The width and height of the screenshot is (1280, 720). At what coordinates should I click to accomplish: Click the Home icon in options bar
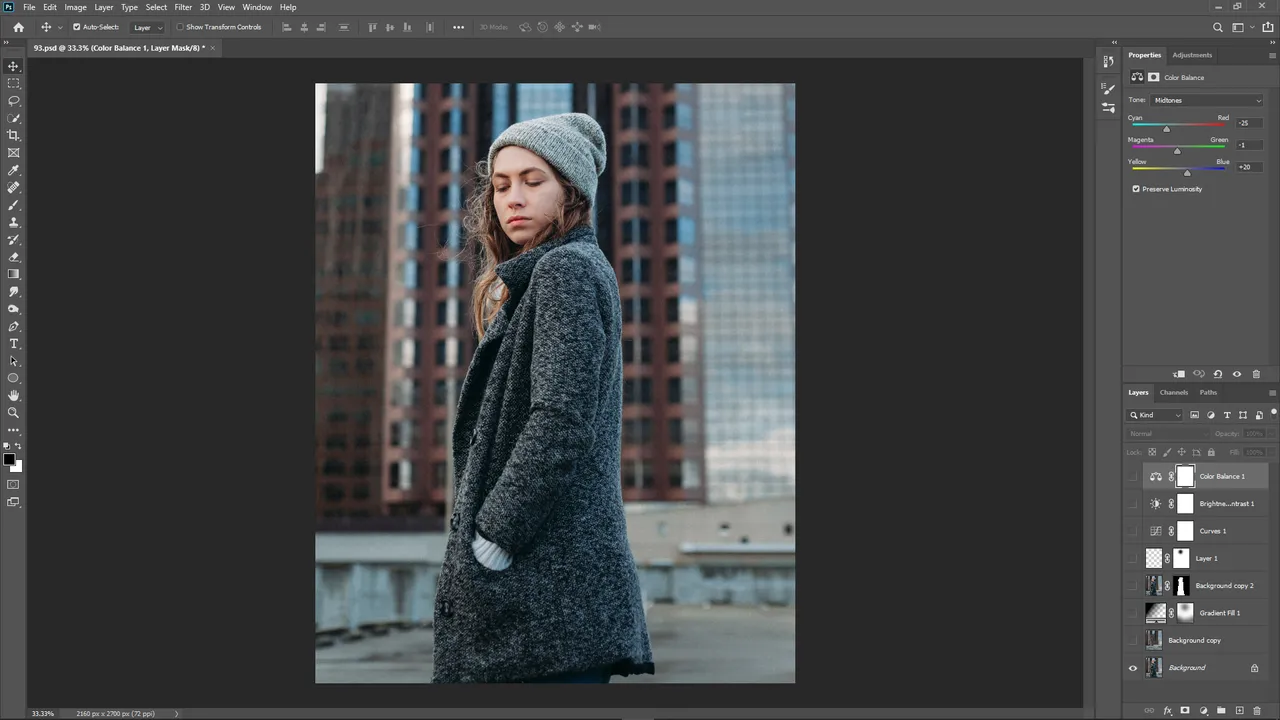(x=18, y=27)
